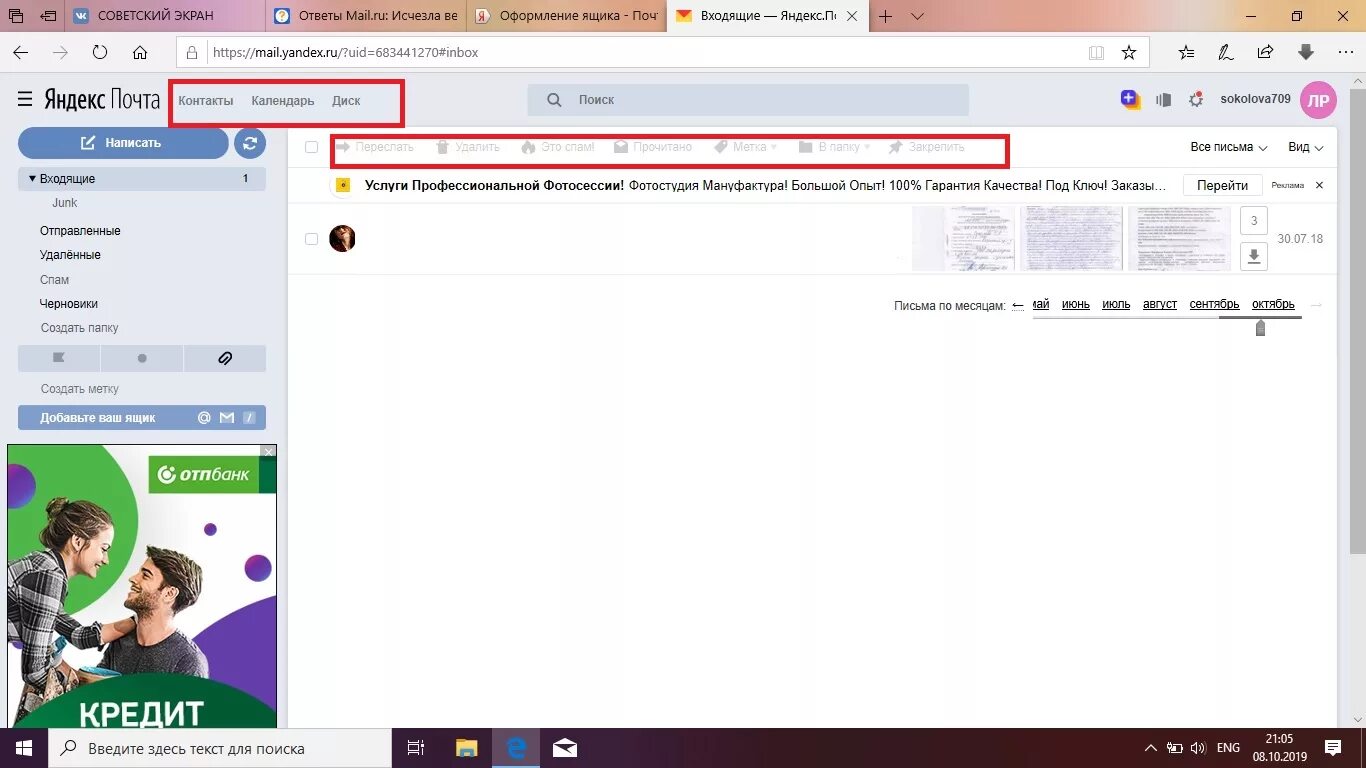The height and width of the screenshot is (768, 1366).
Task: Open the Черновики folder
Action: [69, 304]
